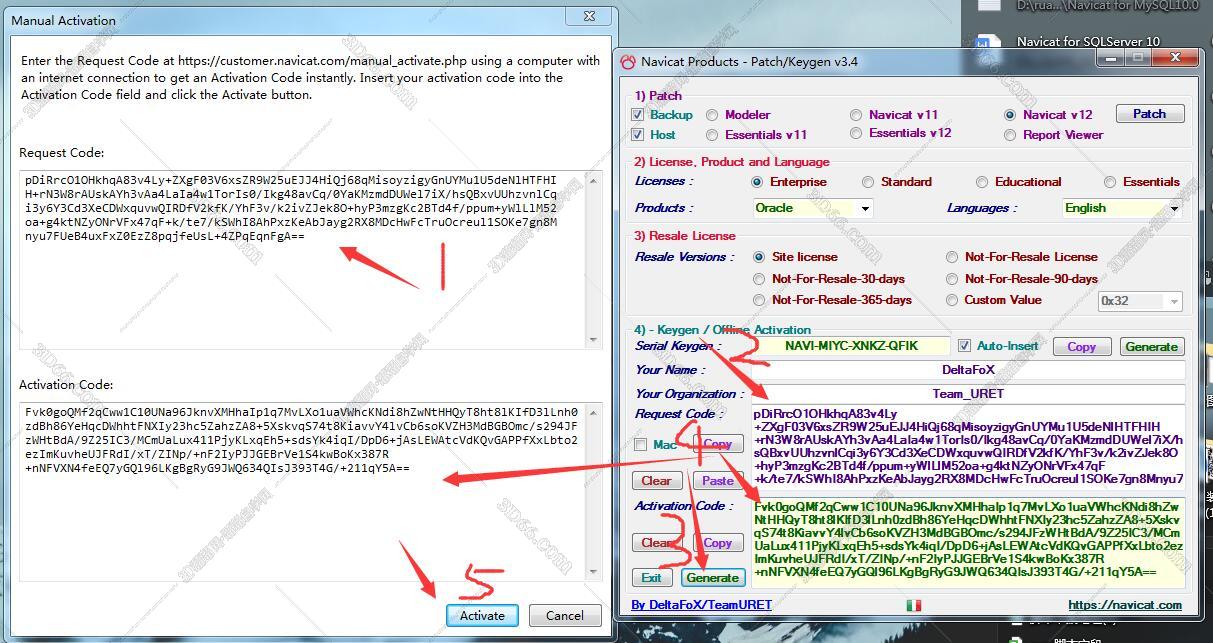Click Generate button beside Exit
The image size is (1213, 643).
712,578
